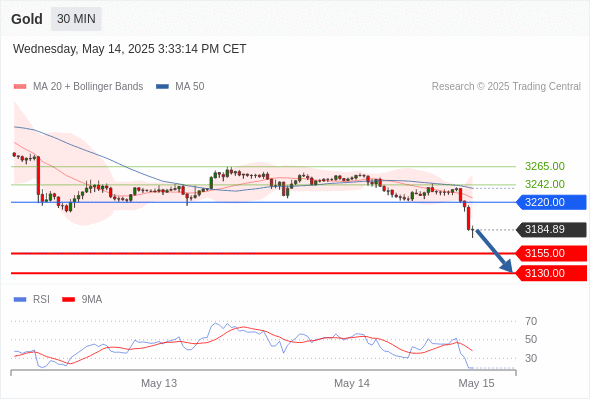The height and width of the screenshot is (400, 590).
Task: Click the RSI 30 axis label
Action: [531, 358]
